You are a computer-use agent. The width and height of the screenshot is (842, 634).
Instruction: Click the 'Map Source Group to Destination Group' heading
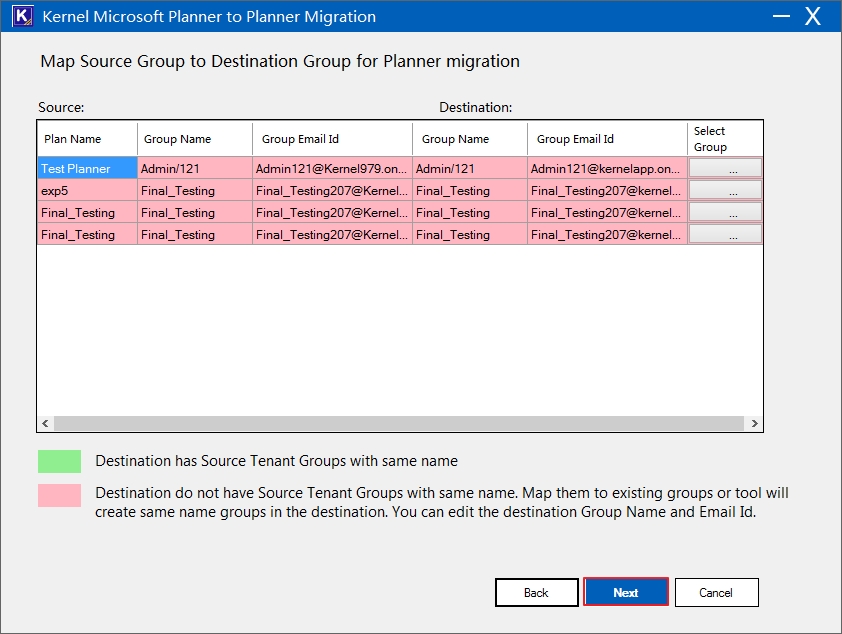coord(280,61)
